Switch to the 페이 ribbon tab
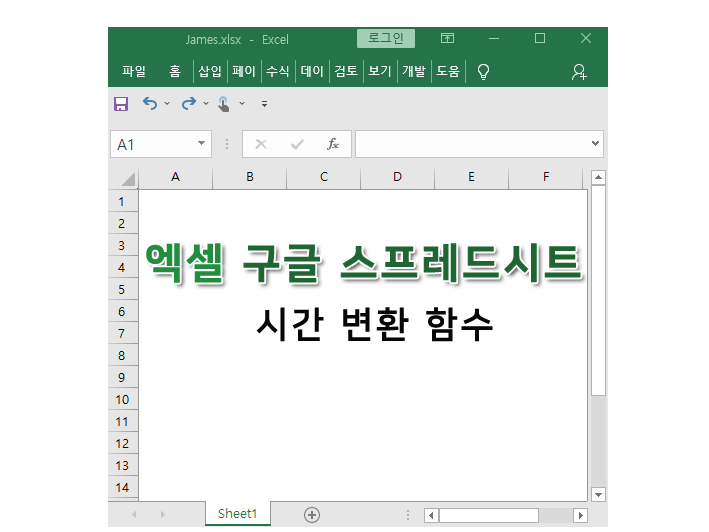709x532 pixels. pos(244,71)
